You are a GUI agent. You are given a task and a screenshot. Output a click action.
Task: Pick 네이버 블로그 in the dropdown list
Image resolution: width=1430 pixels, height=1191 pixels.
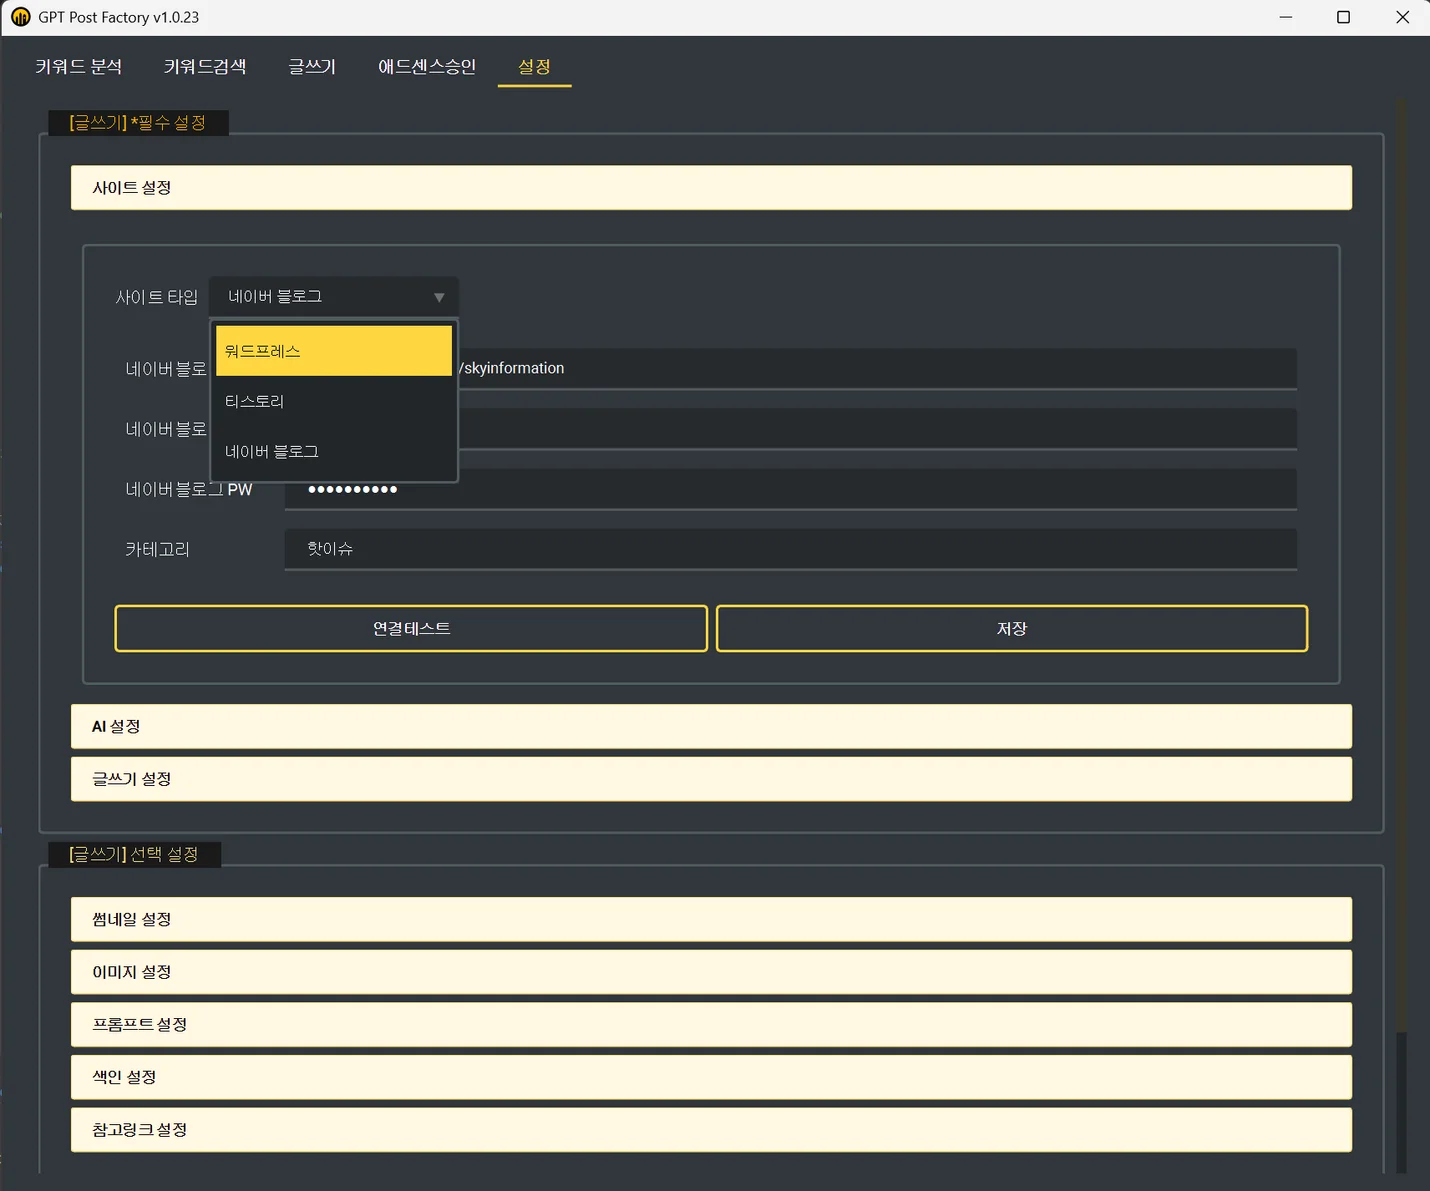point(334,451)
